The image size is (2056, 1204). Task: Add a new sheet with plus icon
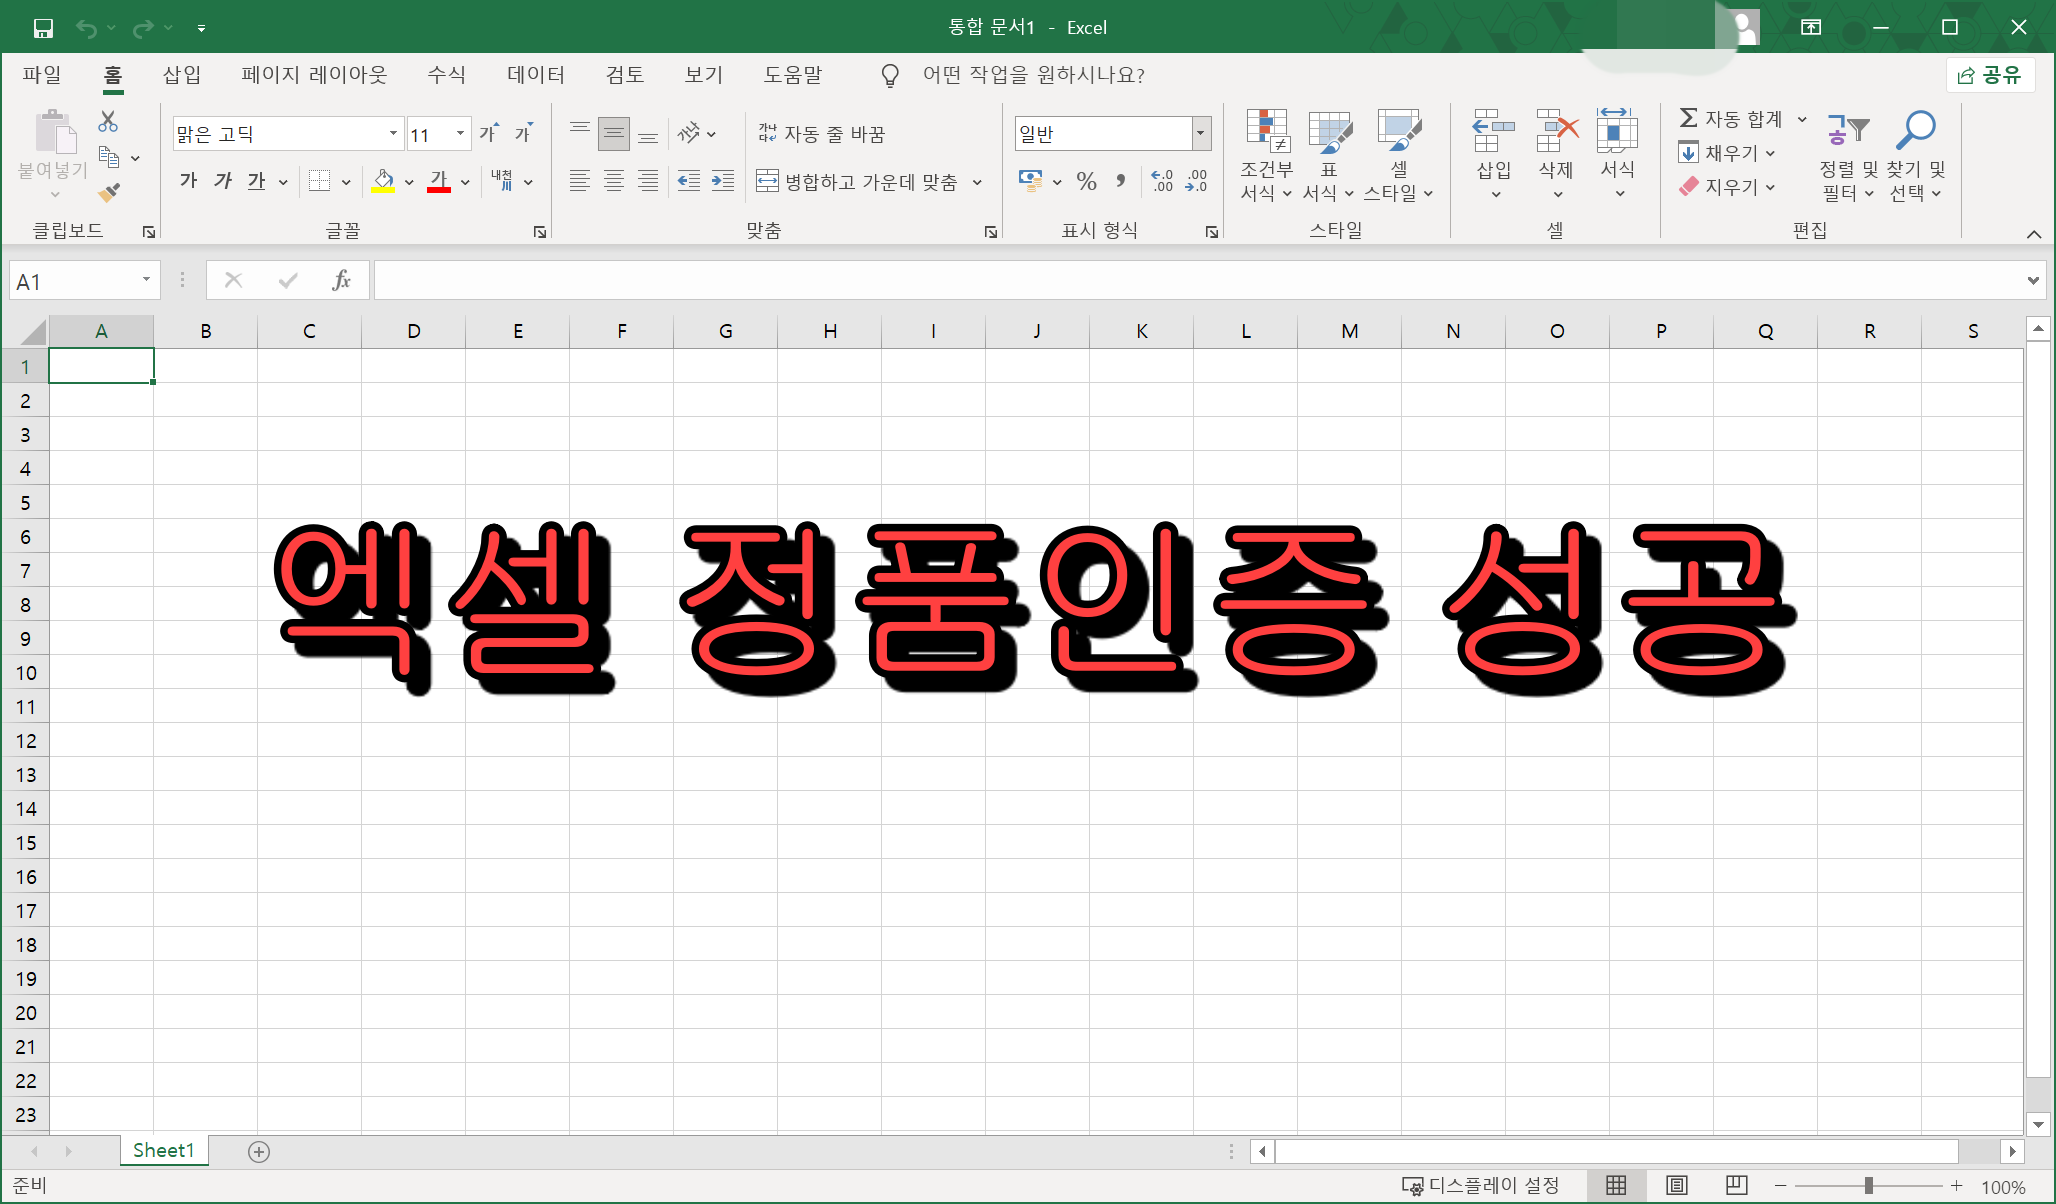pos(259,1152)
